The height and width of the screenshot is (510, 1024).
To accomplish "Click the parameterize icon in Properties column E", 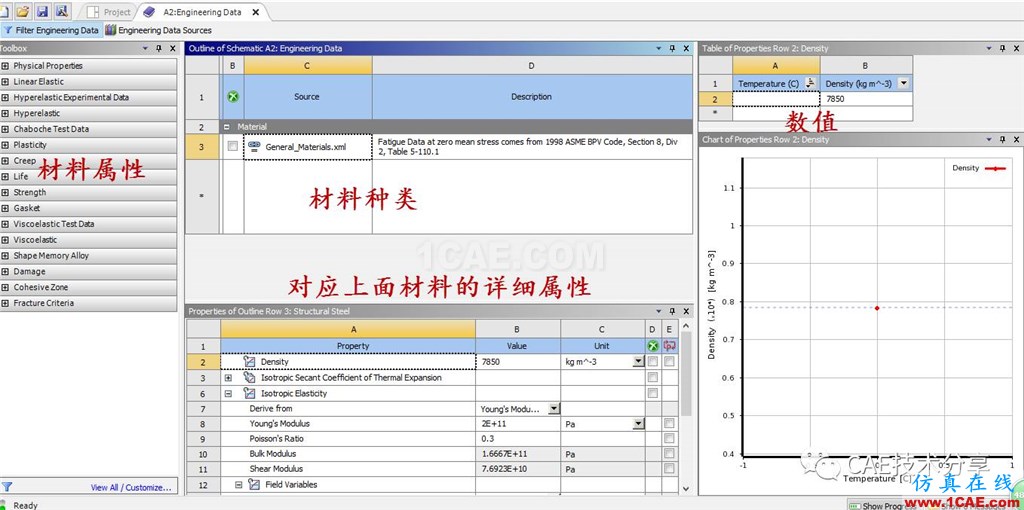I will click(x=669, y=346).
